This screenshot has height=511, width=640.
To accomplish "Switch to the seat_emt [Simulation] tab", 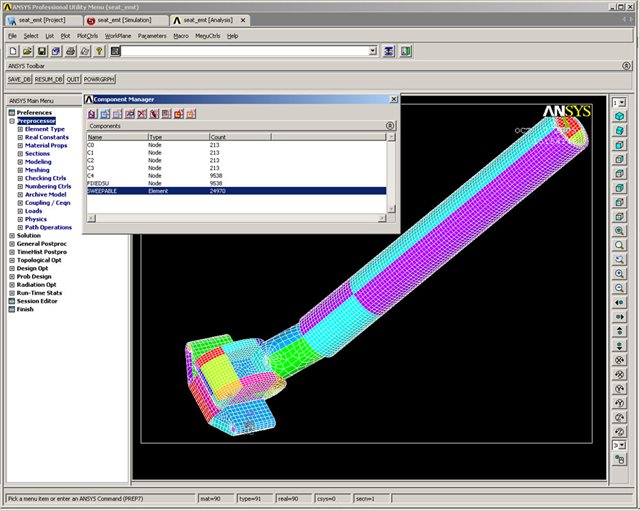I will (x=125, y=20).
